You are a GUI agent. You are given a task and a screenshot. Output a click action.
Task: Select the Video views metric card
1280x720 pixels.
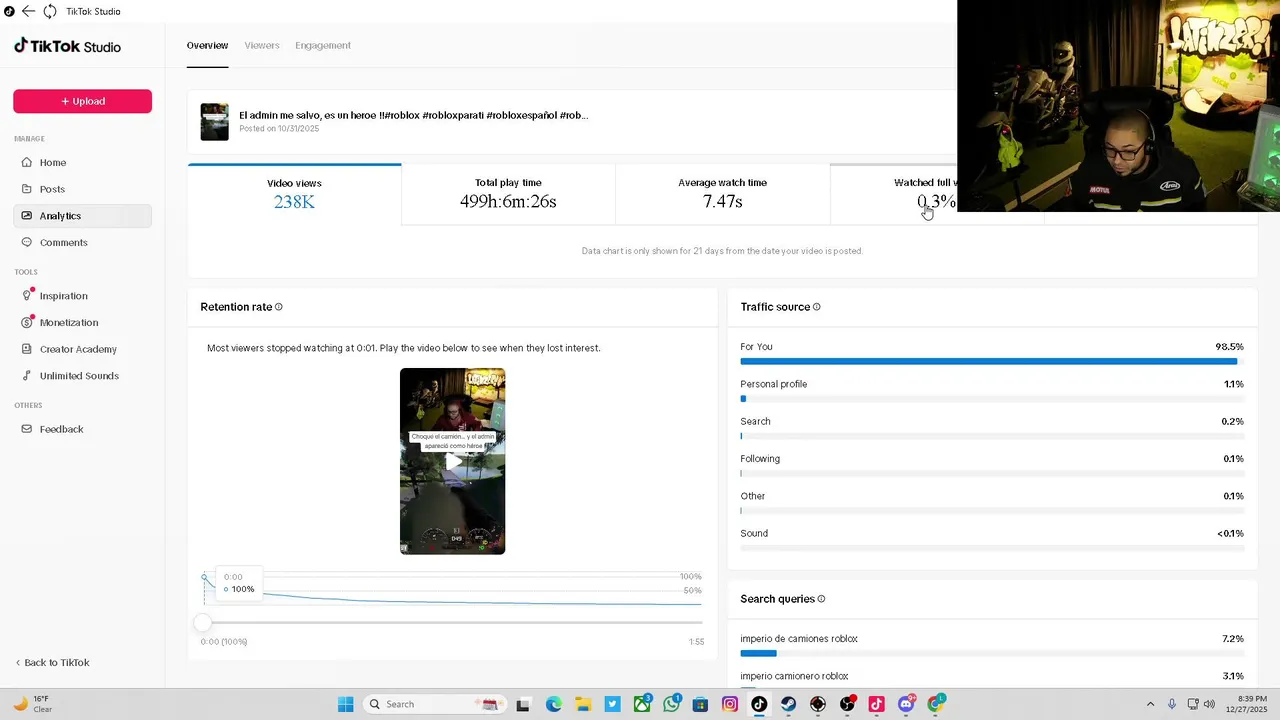click(x=294, y=194)
